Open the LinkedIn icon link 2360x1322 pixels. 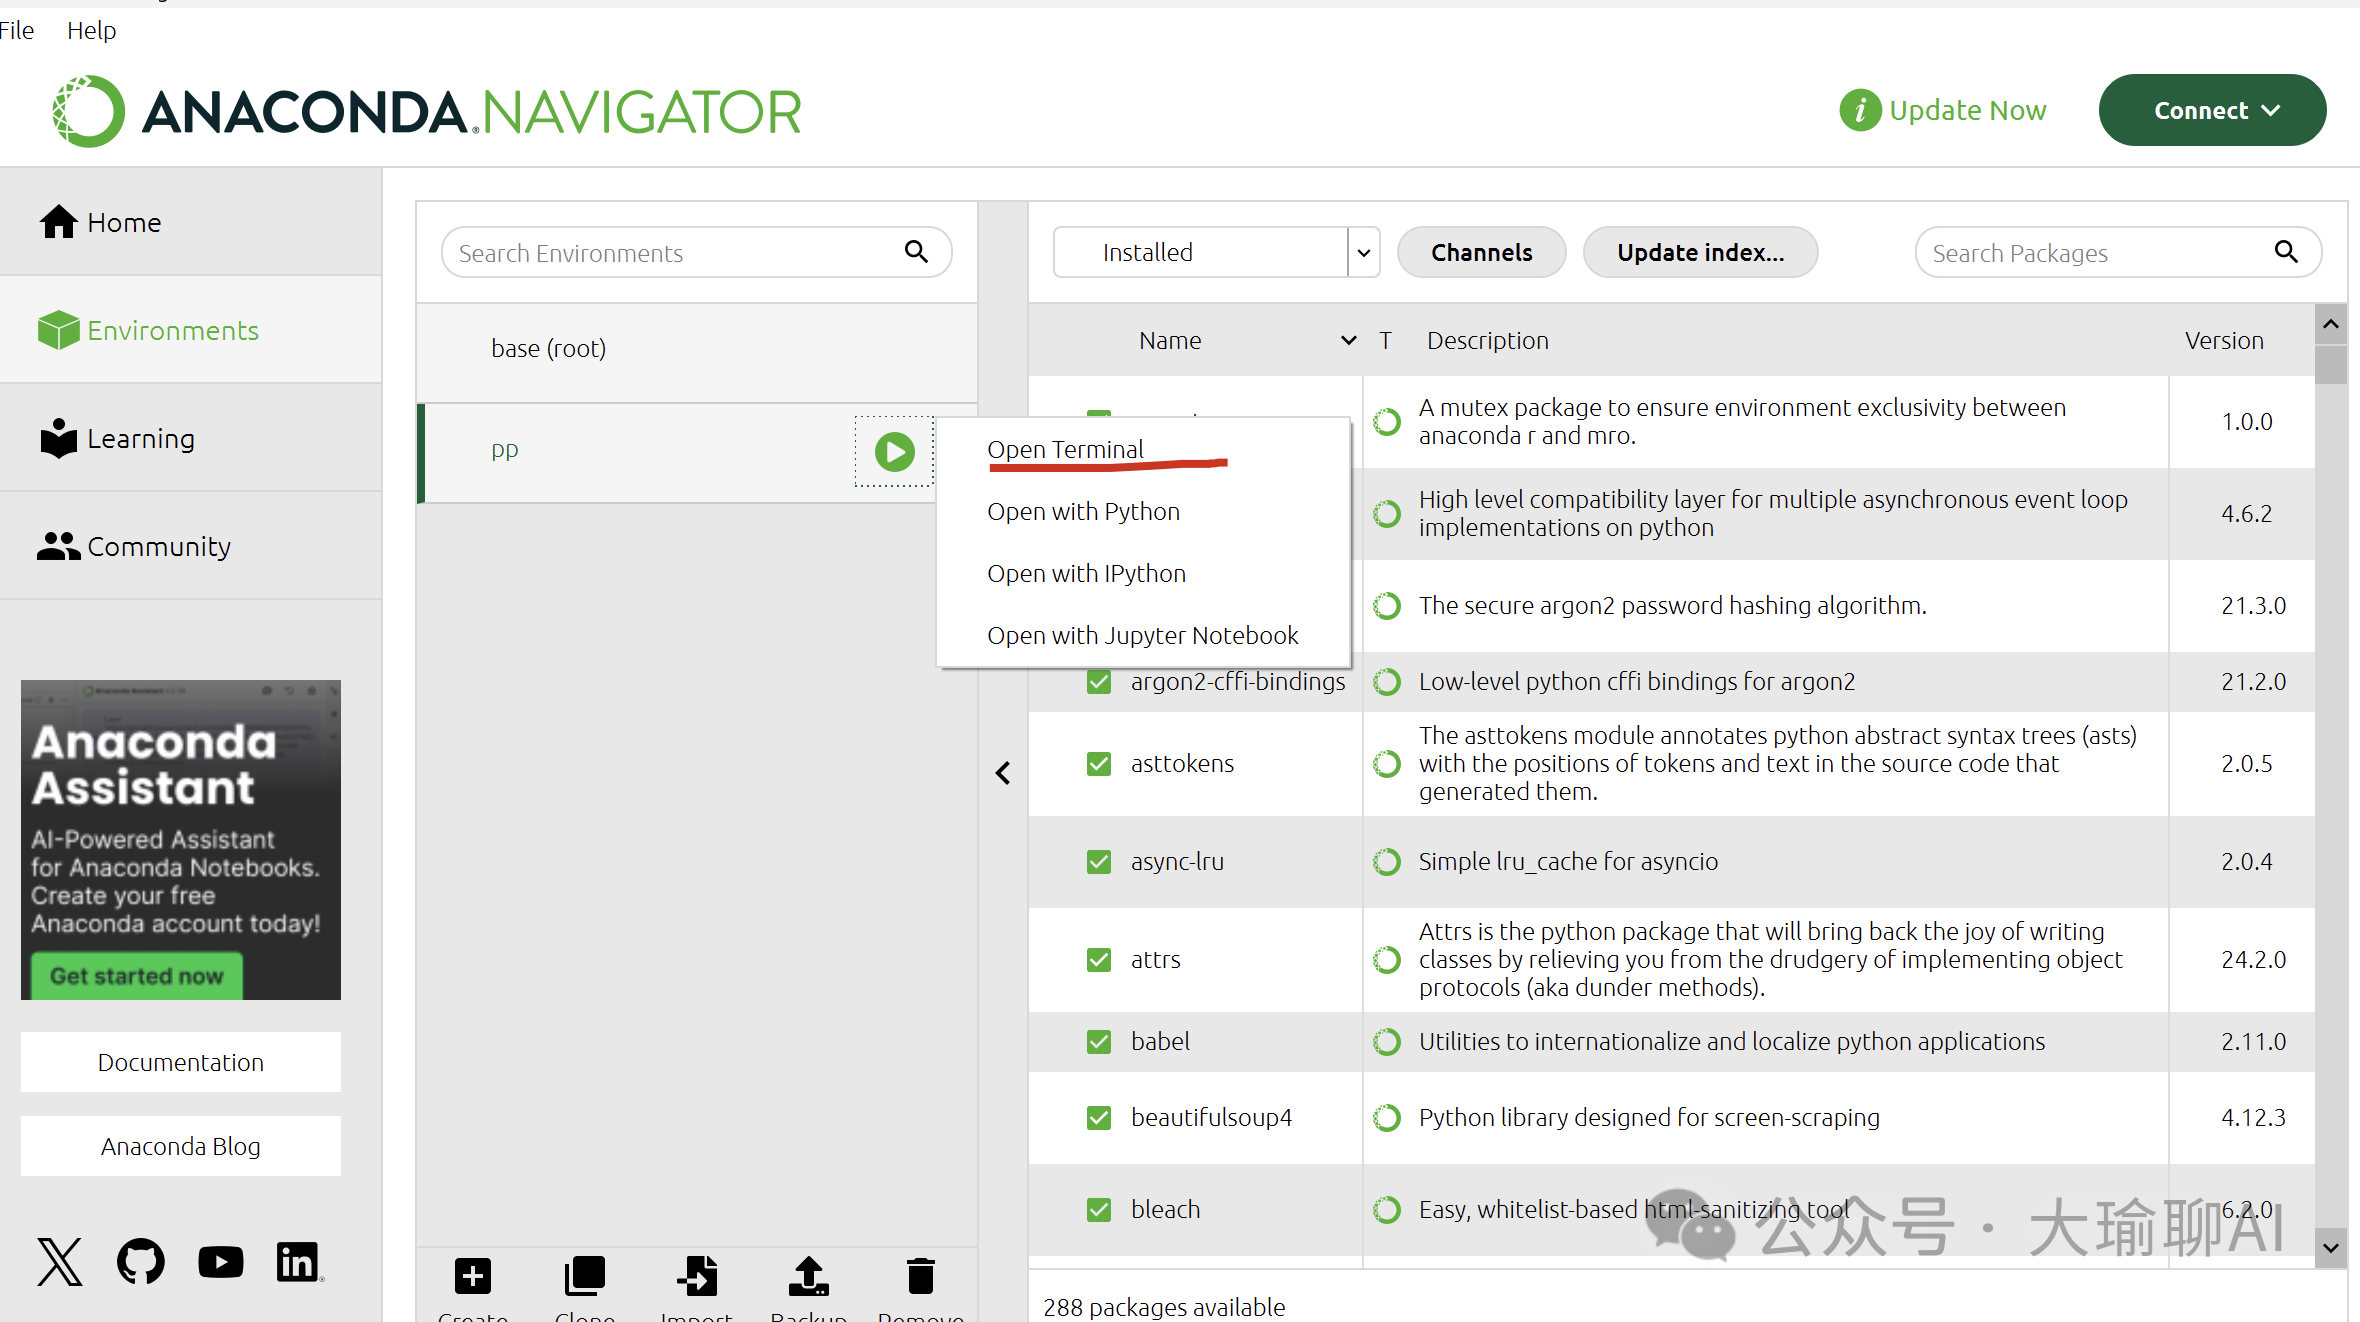click(298, 1262)
